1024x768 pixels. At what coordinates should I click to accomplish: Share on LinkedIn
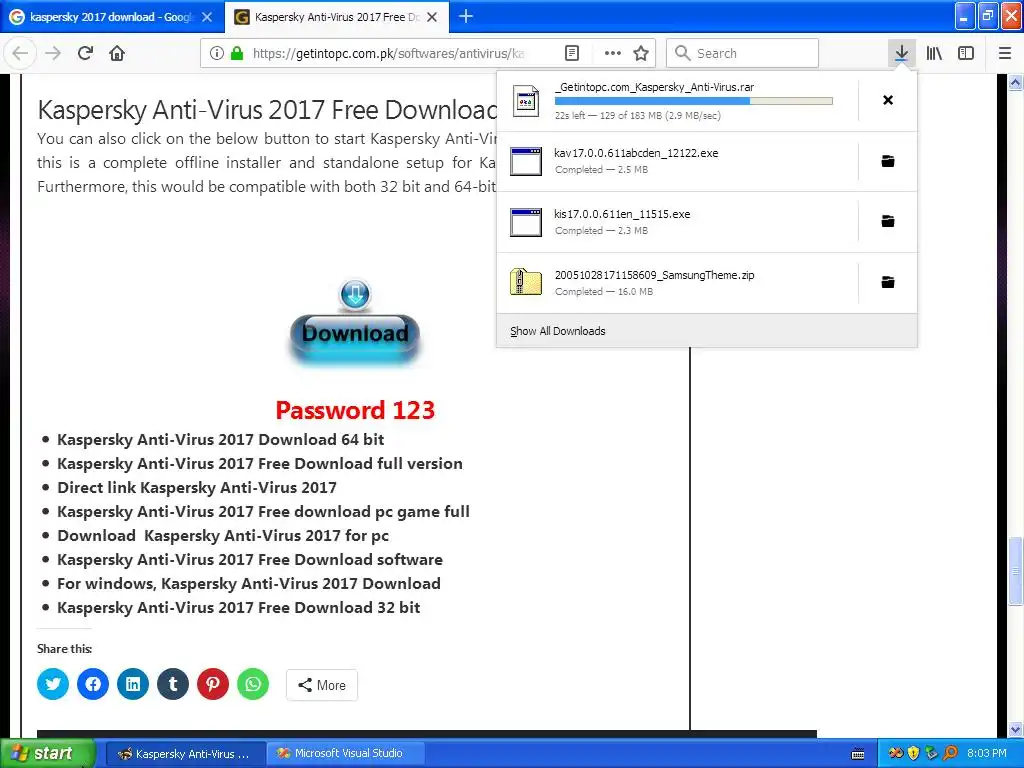pyautogui.click(x=133, y=684)
